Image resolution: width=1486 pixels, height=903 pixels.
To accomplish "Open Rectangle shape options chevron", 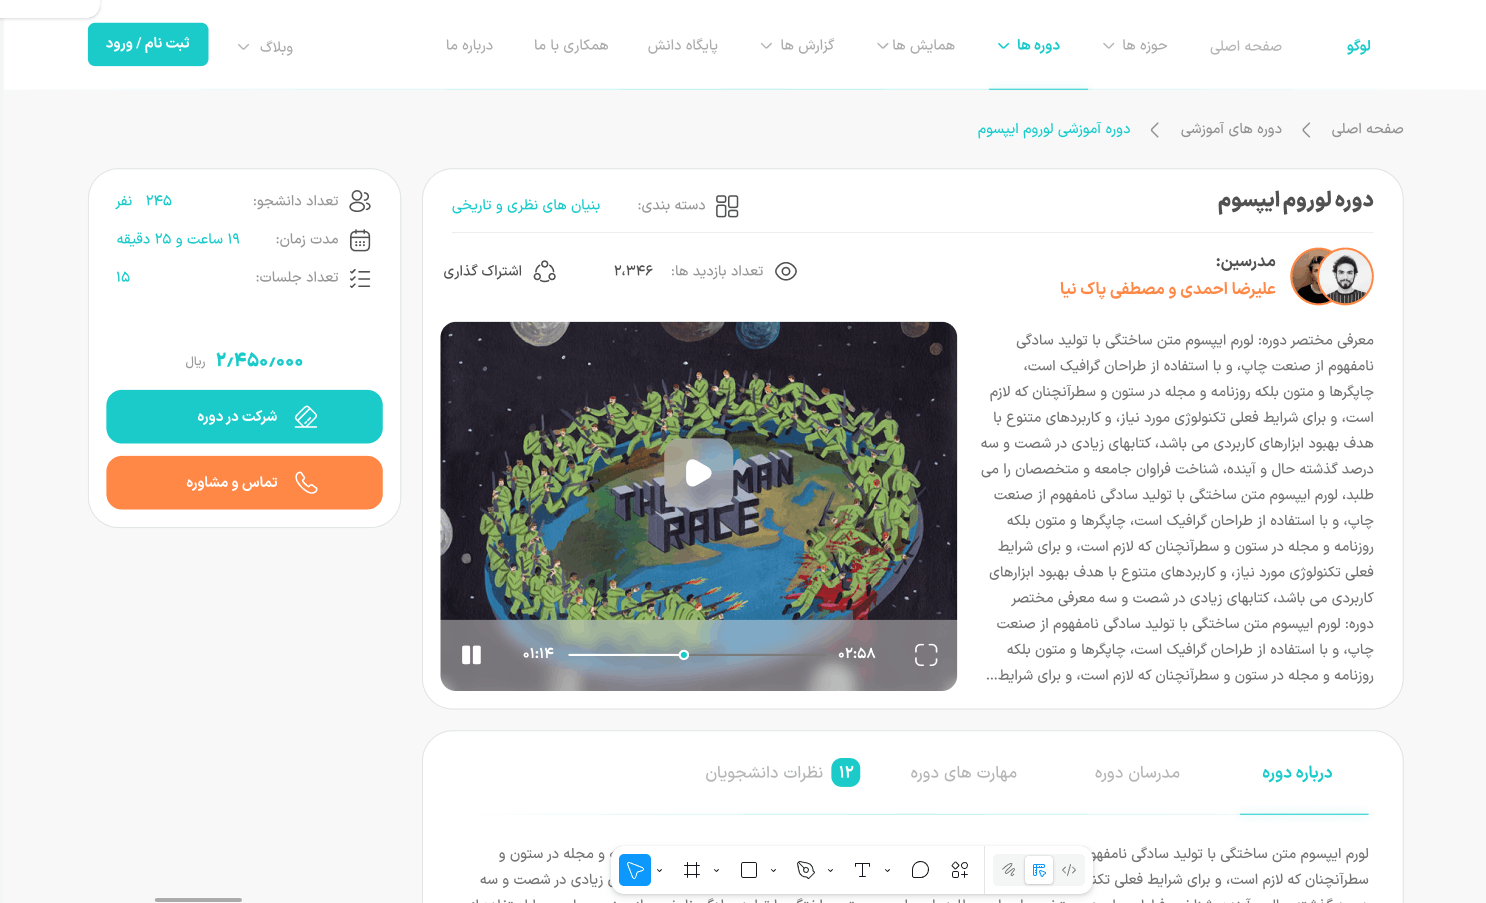I will [x=774, y=870].
